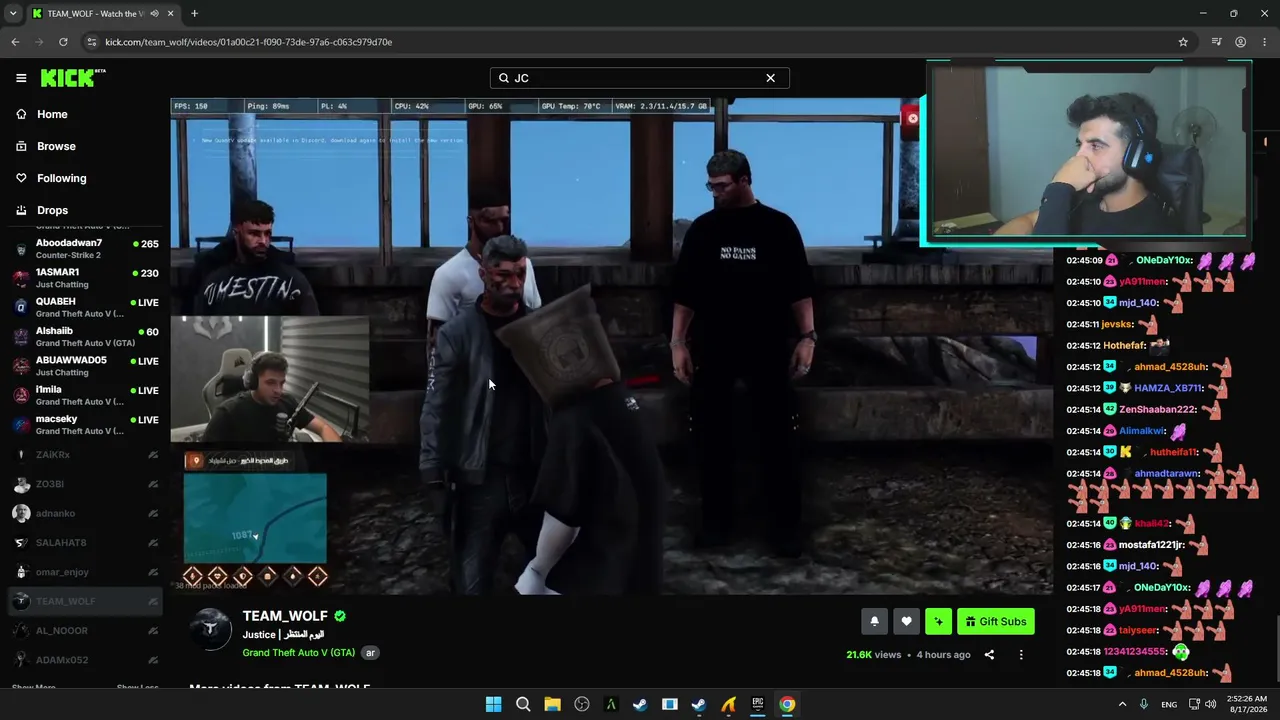1280x720 pixels.
Task: Open mostafa1221jr chat username
Action: point(1151,545)
